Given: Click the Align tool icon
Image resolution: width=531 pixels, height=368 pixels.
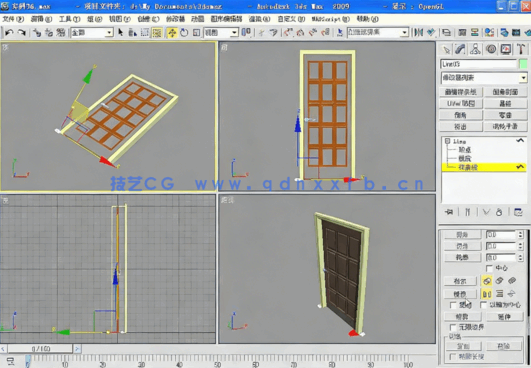Looking at the screenshot, I should point(431,33).
